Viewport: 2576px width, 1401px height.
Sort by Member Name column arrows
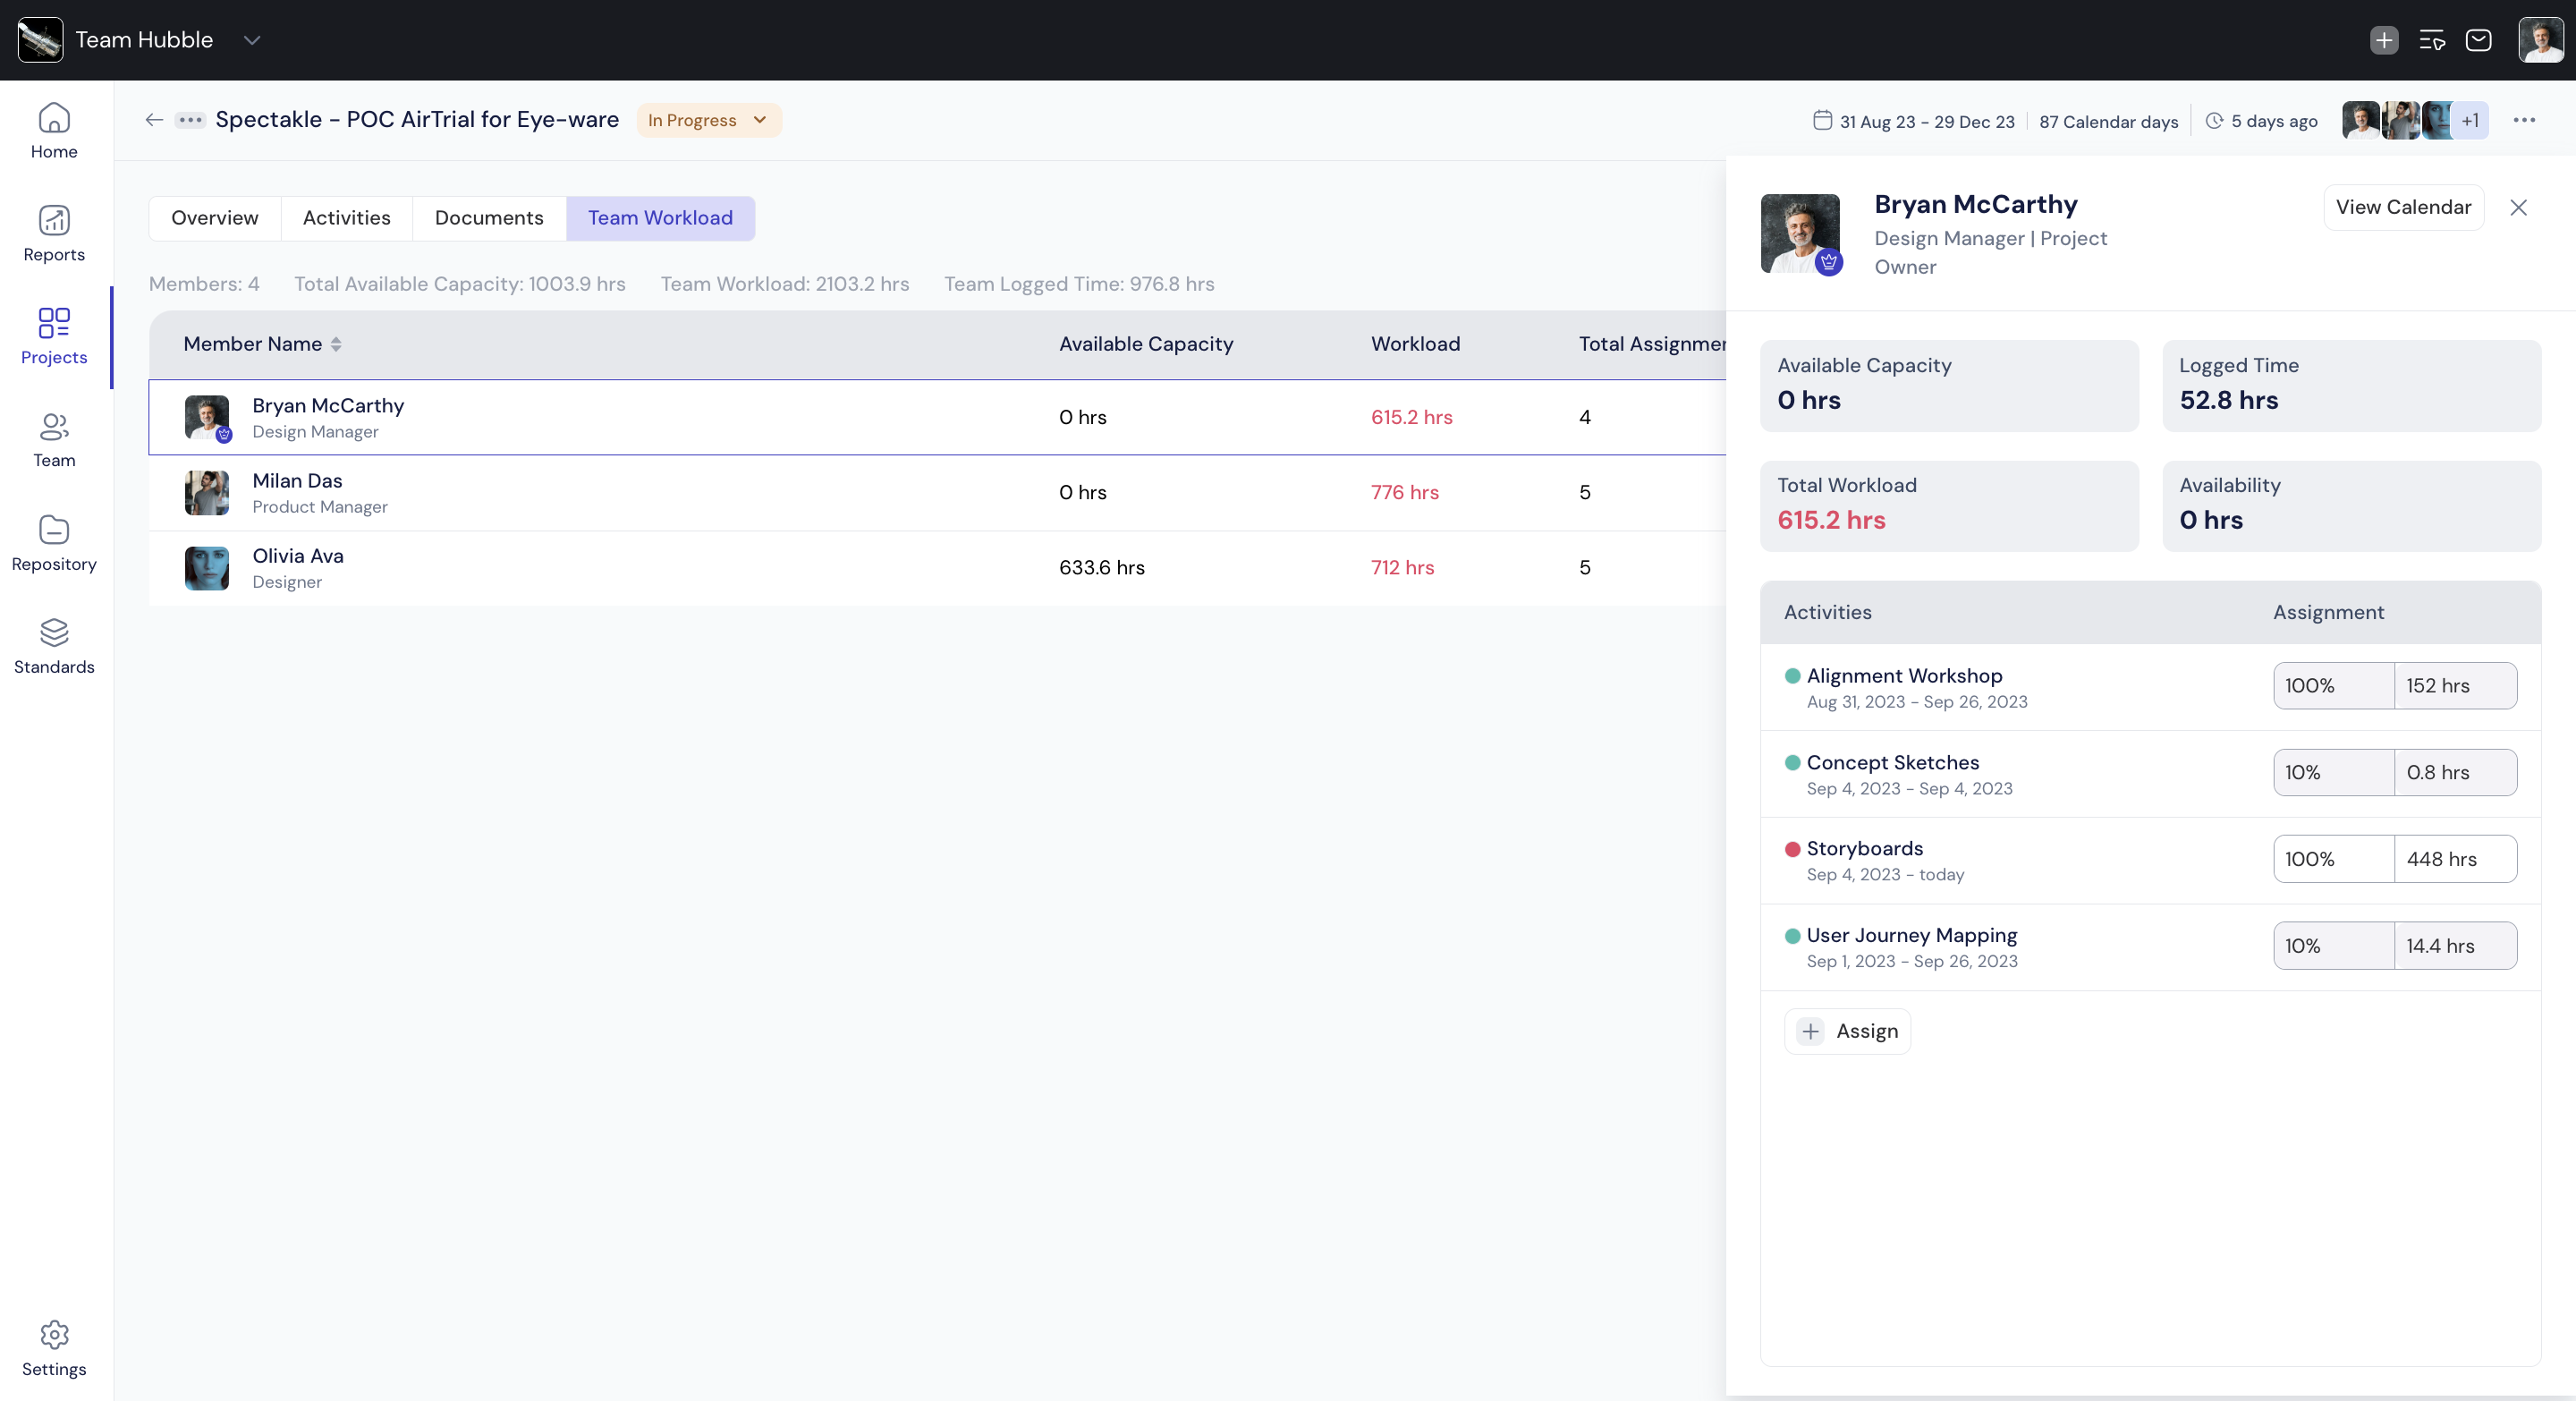point(336,344)
